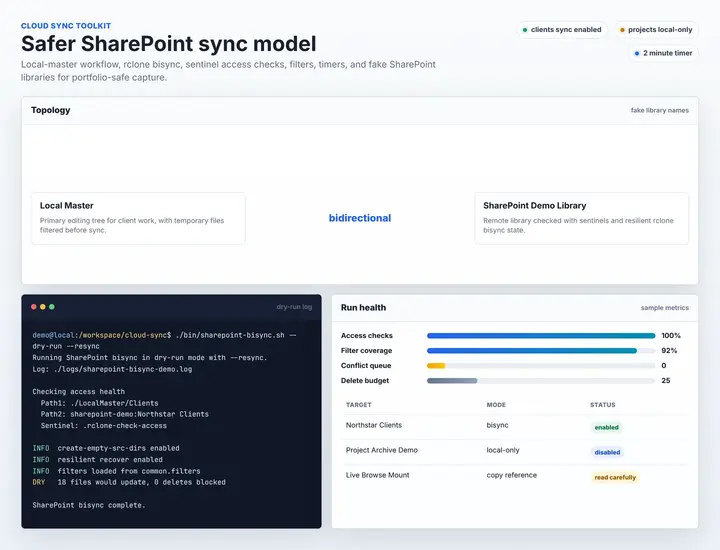Select the 'Live Browse Mount' table cell
Viewport: 720px width, 550px height.
click(x=377, y=475)
